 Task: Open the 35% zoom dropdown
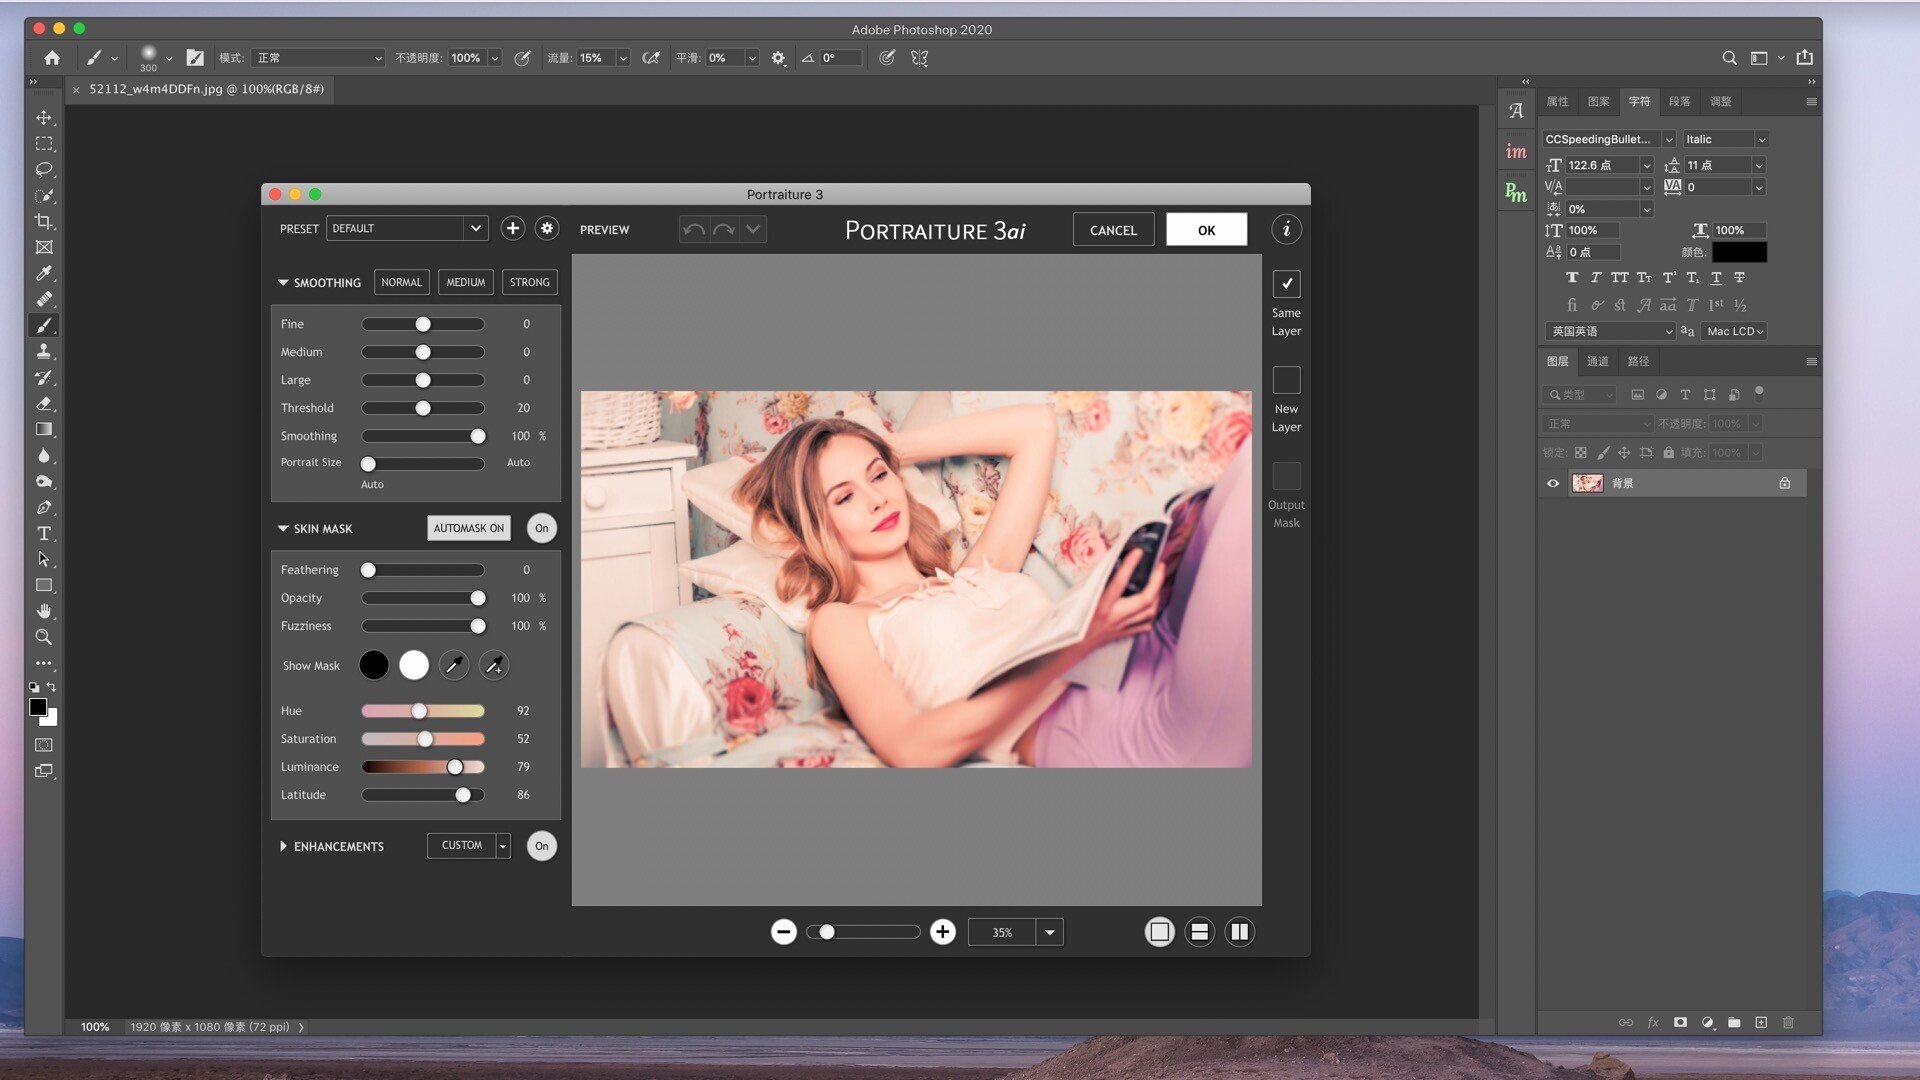point(1050,933)
